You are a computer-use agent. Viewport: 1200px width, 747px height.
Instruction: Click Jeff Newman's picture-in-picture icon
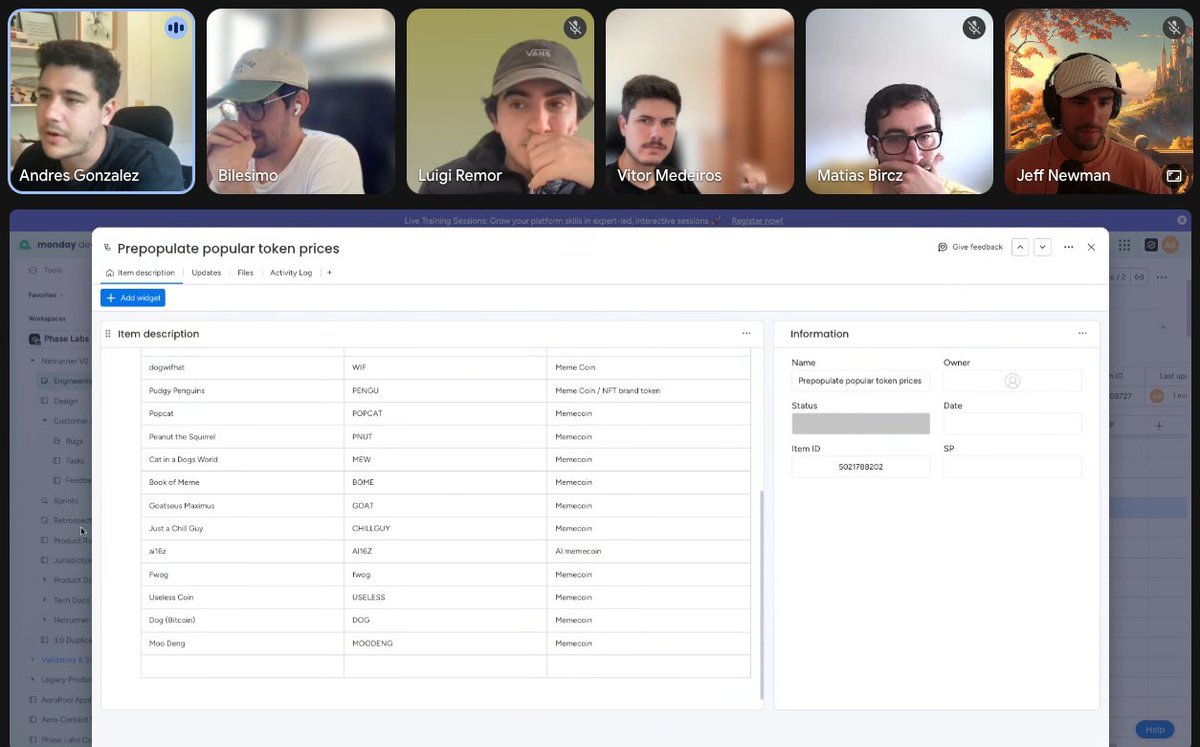1173,176
